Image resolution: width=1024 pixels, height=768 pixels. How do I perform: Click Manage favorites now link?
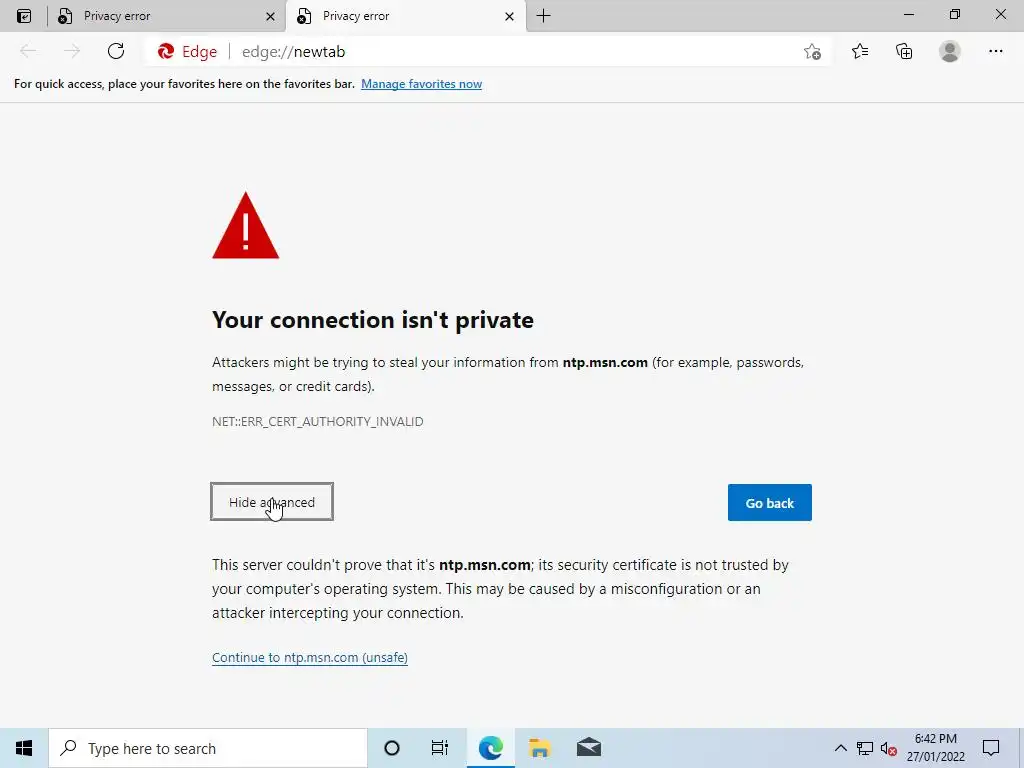421,84
